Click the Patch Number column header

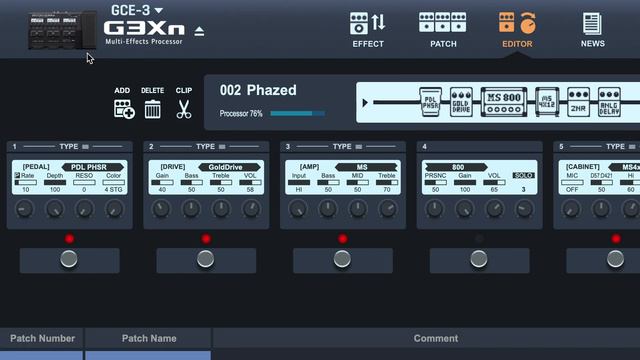pyautogui.click(x=42, y=338)
